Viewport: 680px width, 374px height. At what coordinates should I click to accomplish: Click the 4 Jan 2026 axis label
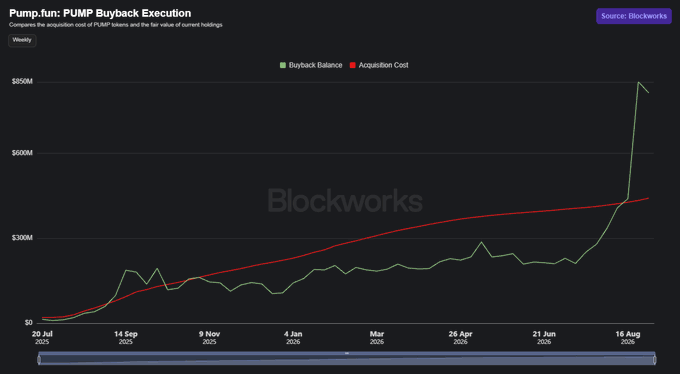click(x=293, y=338)
